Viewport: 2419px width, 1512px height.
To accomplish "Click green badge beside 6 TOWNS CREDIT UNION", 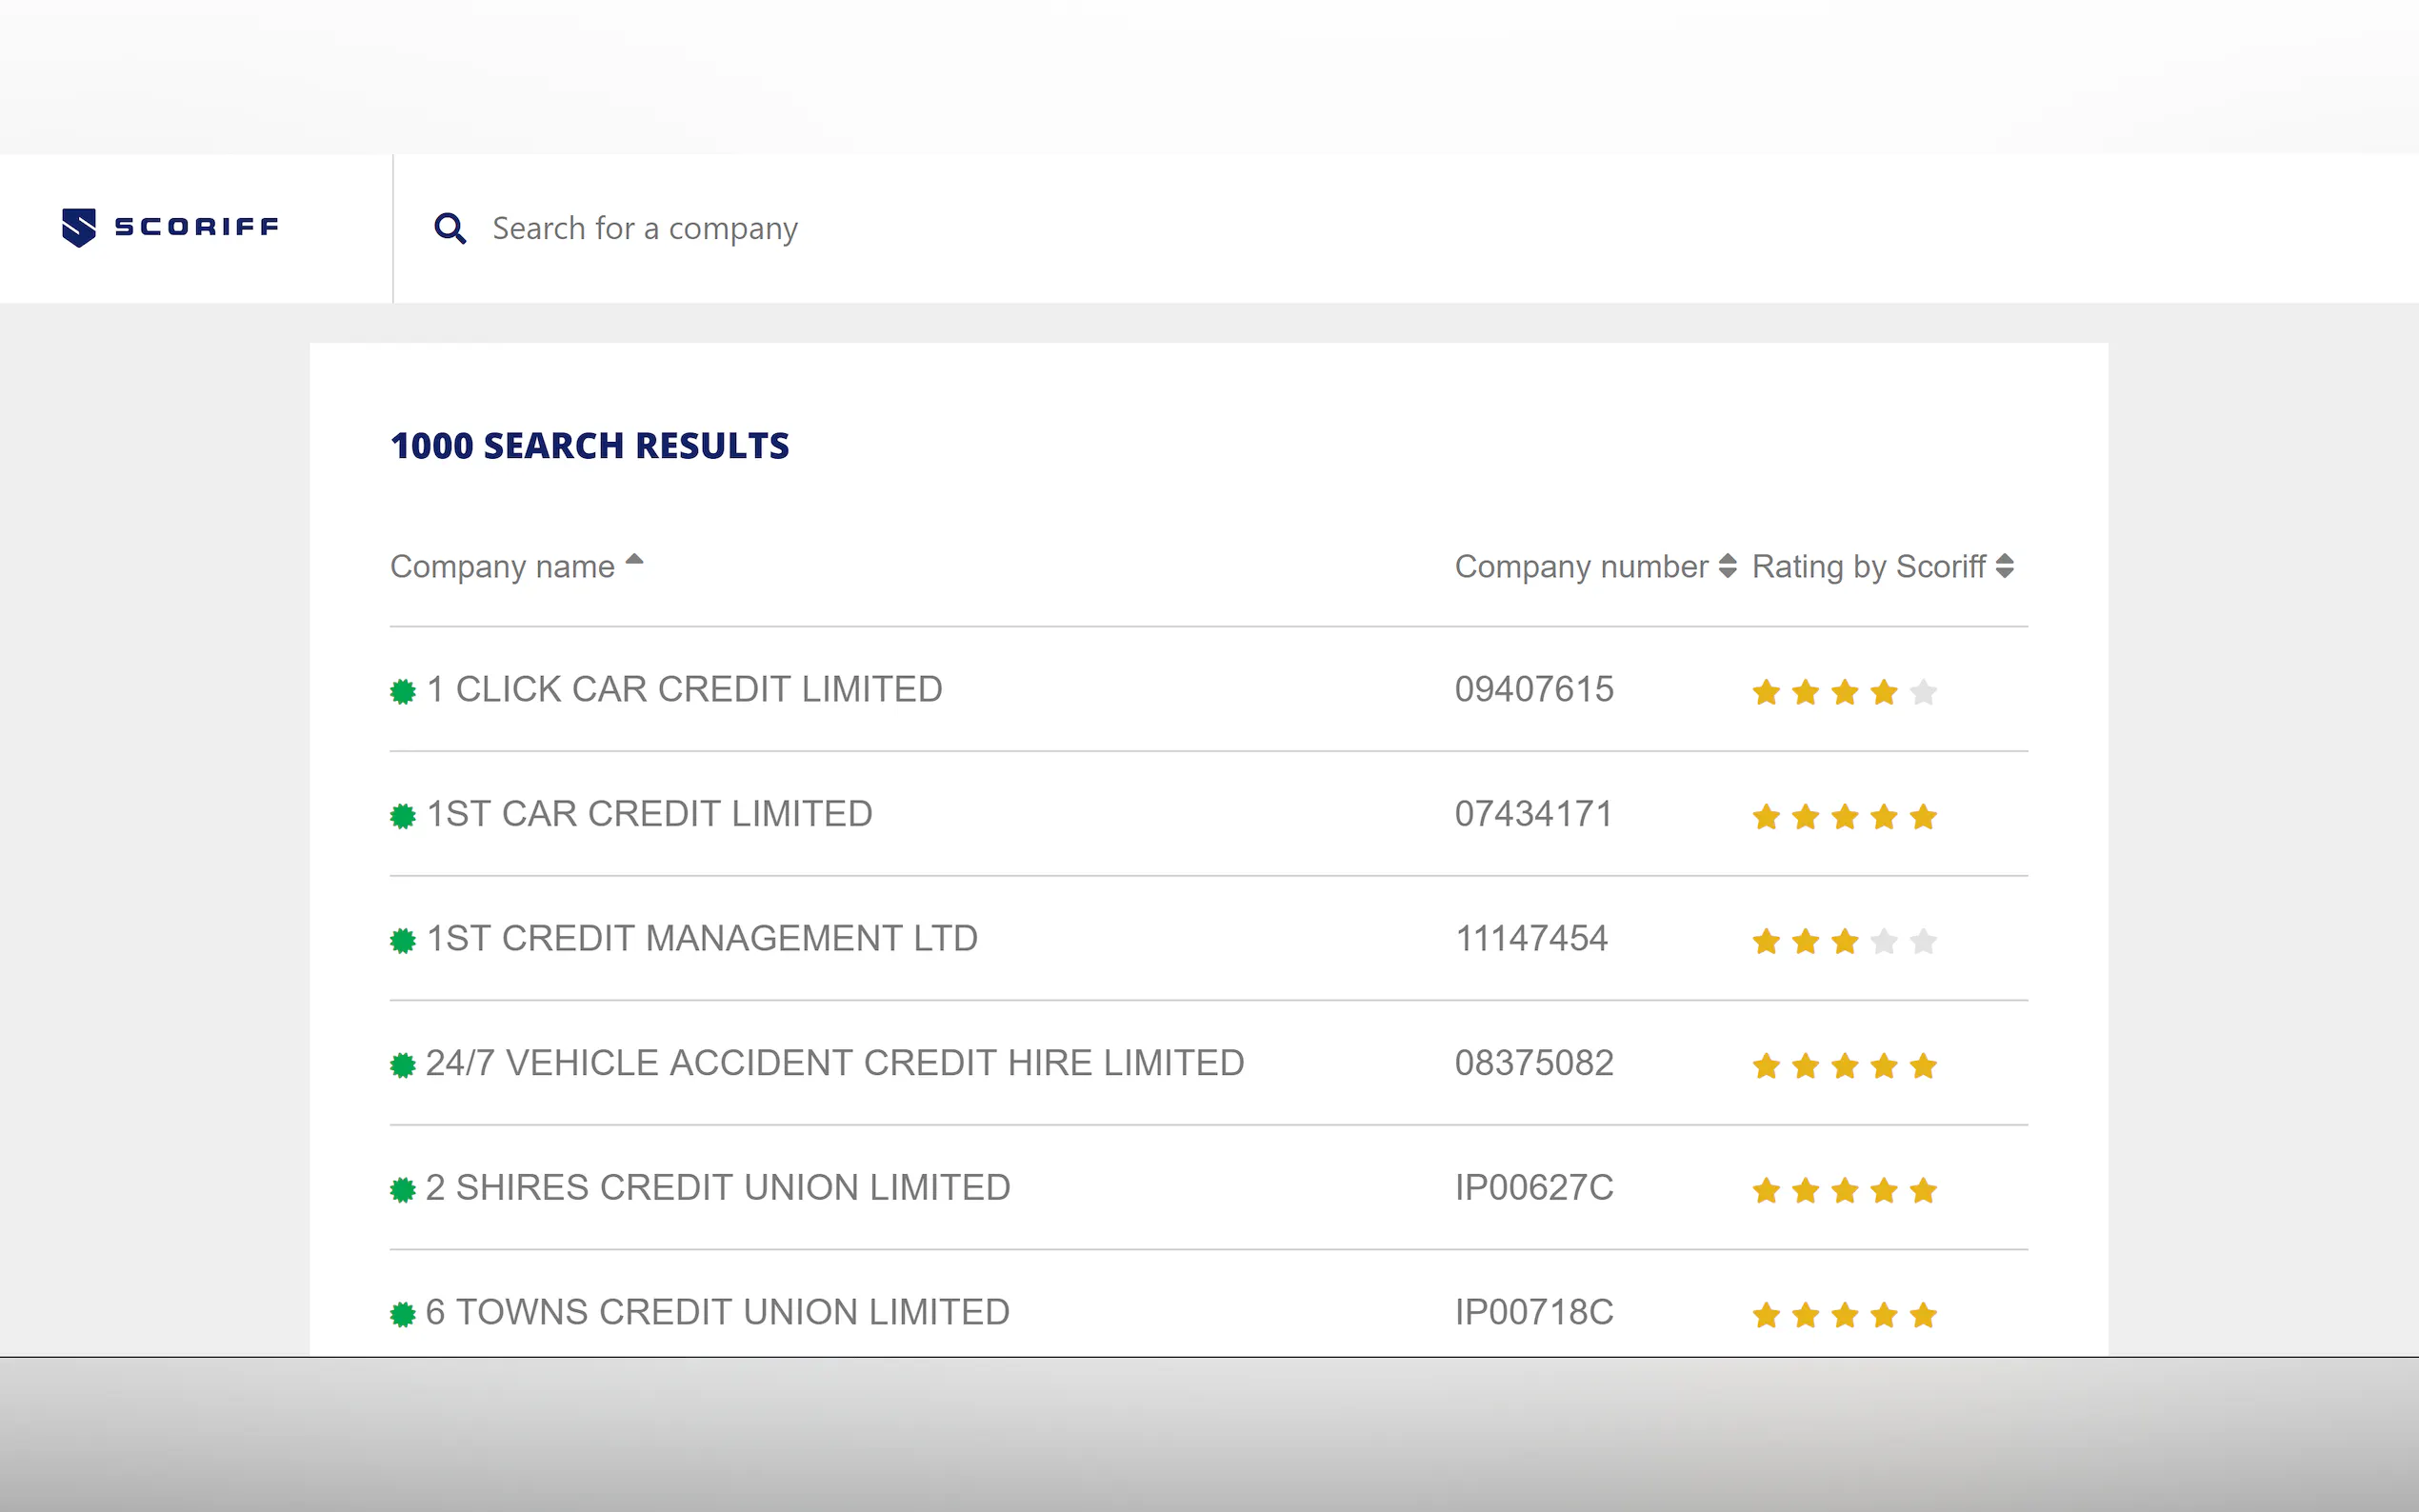I will 402,1314.
